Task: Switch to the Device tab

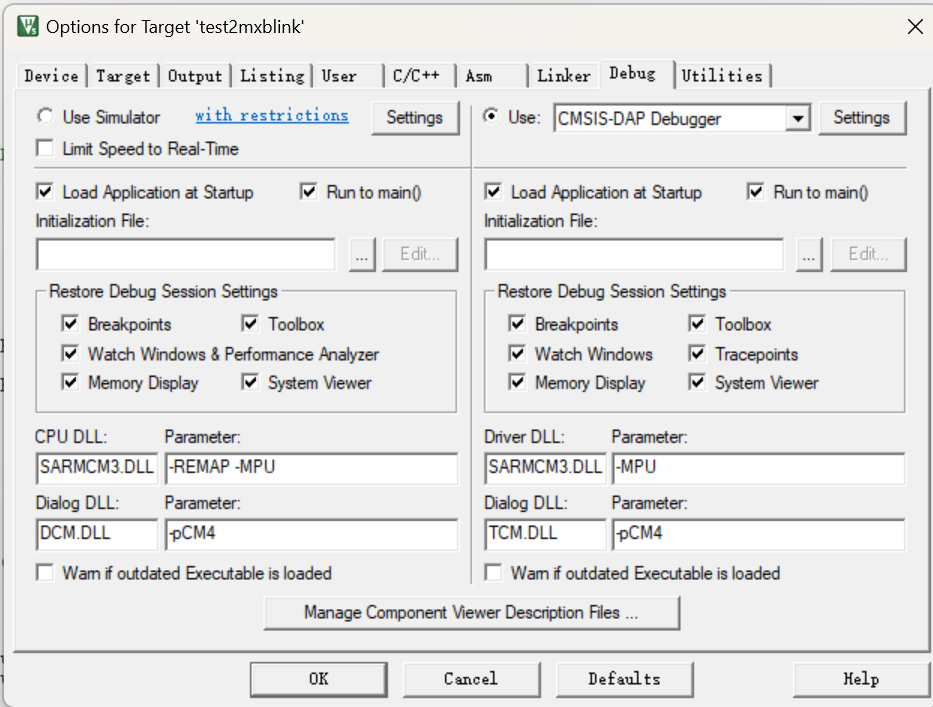Action: pyautogui.click(x=51, y=76)
